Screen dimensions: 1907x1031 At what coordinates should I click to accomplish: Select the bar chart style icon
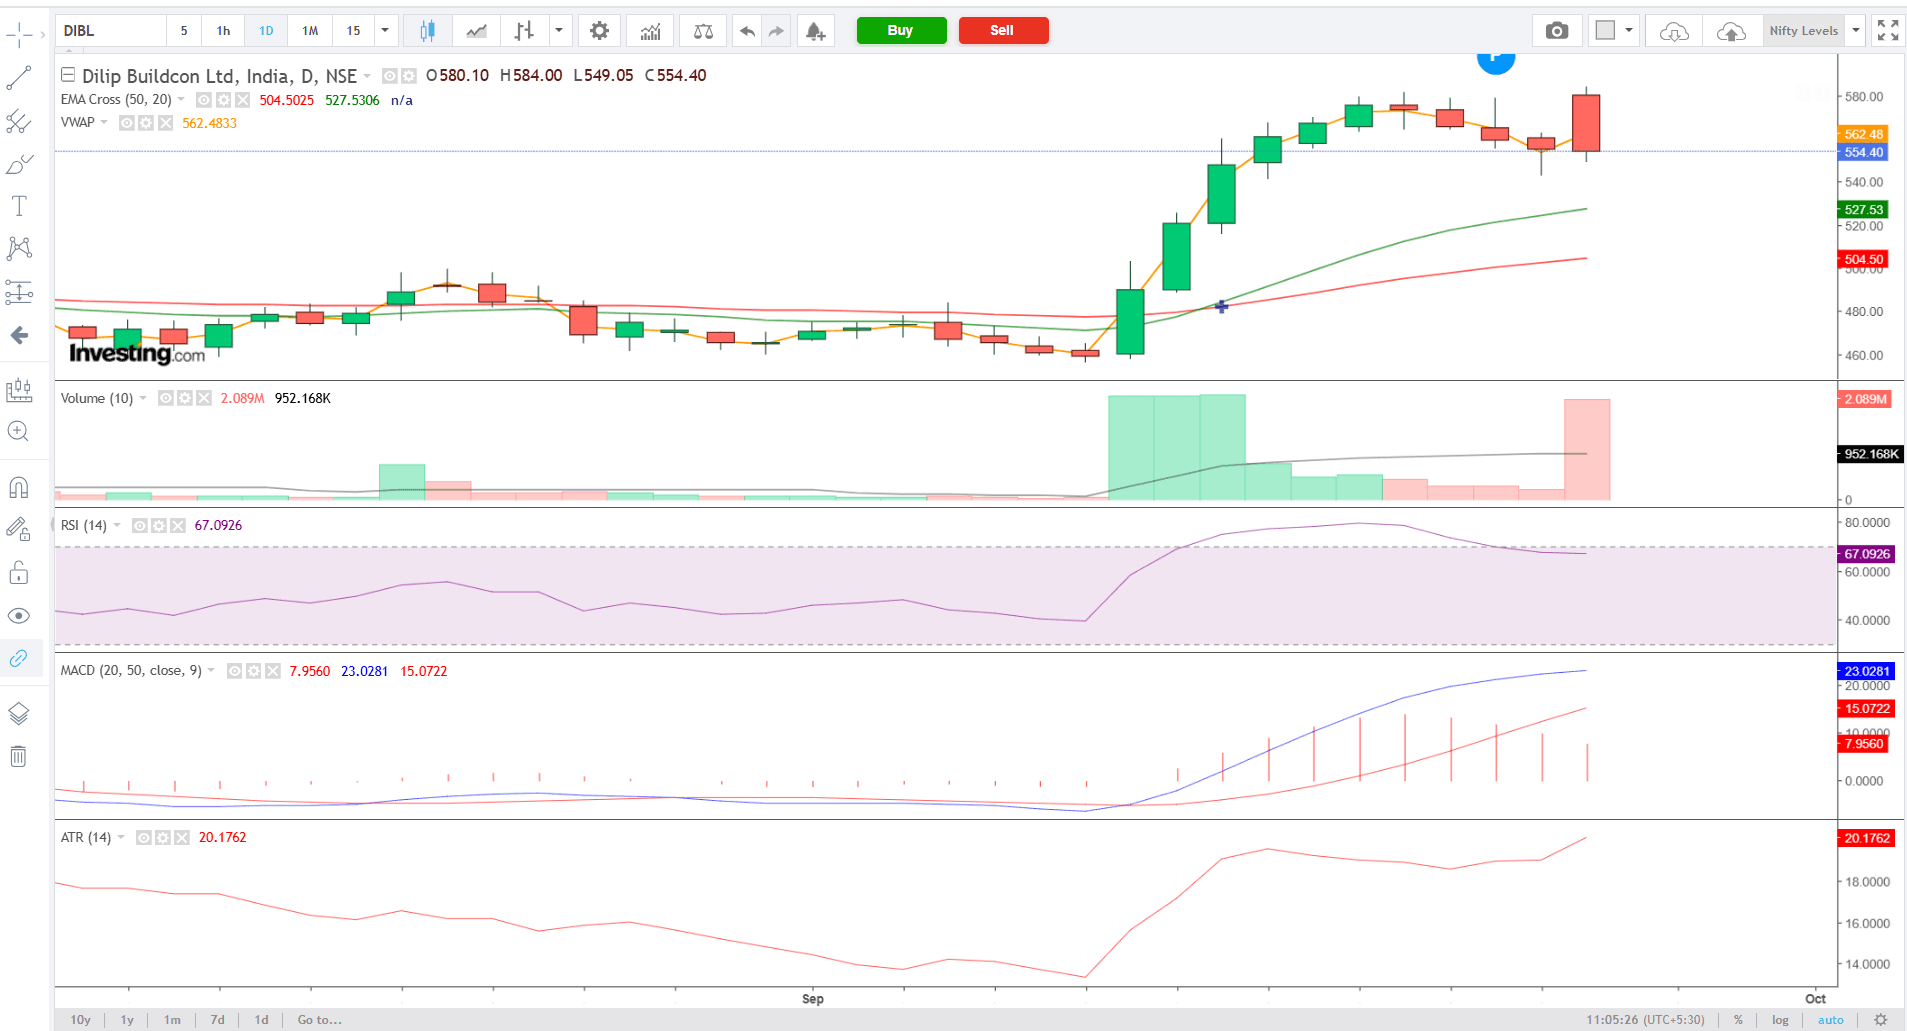click(x=524, y=31)
